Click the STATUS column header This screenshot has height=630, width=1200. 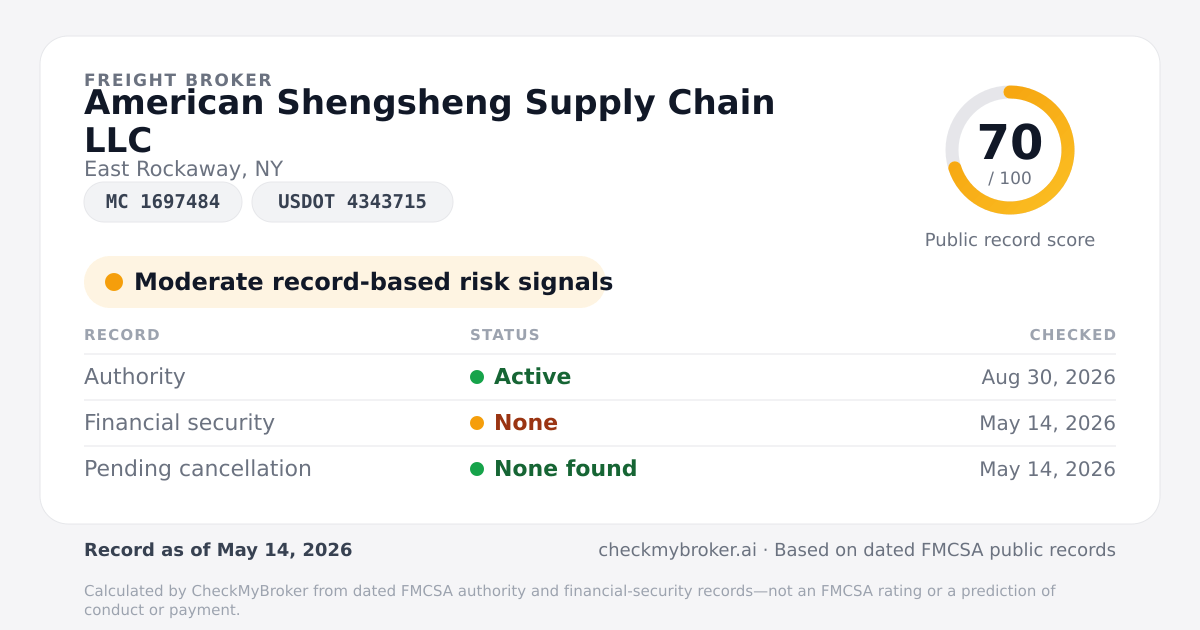pyautogui.click(x=505, y=335)
